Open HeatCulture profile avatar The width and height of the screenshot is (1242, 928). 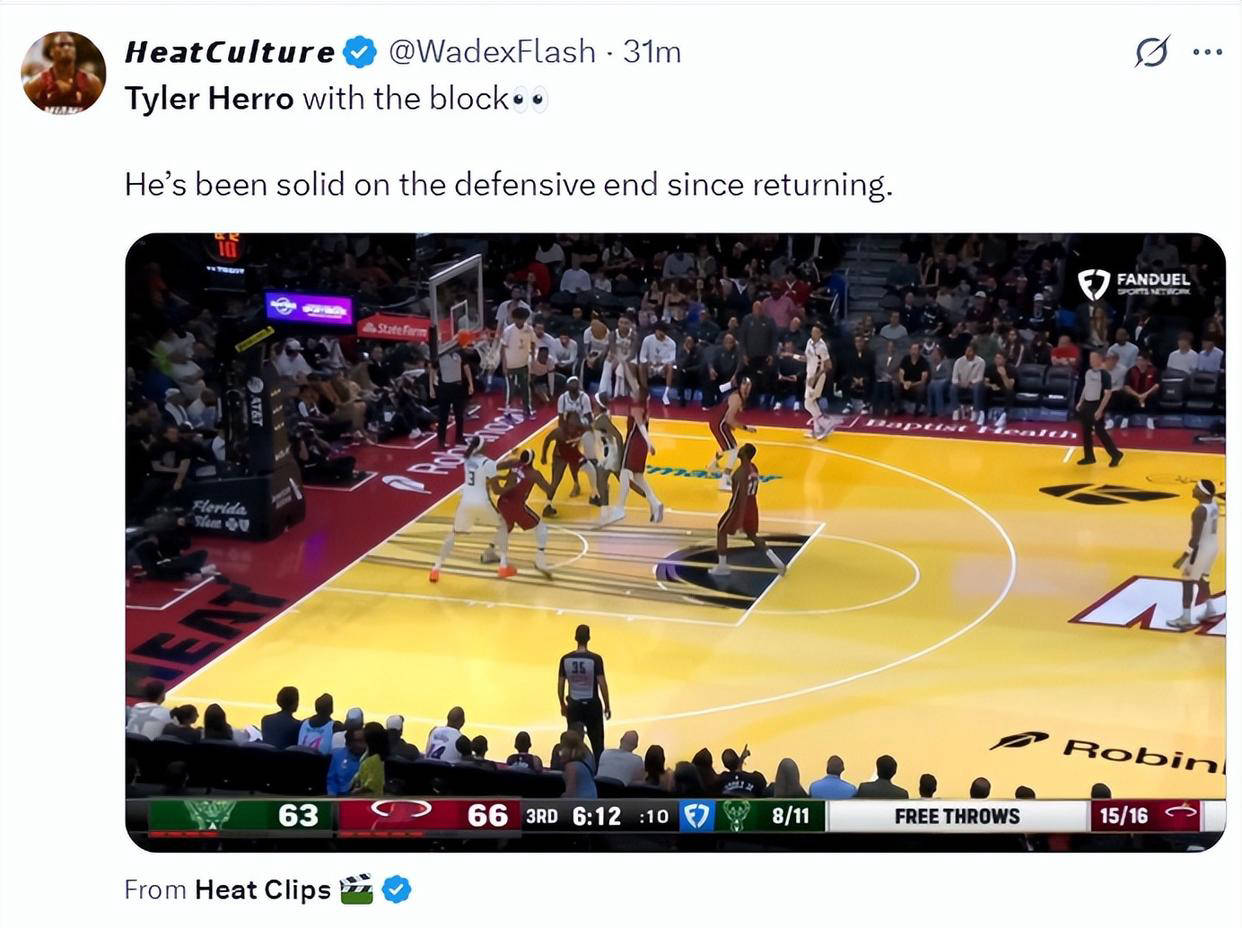pos(63,72)
